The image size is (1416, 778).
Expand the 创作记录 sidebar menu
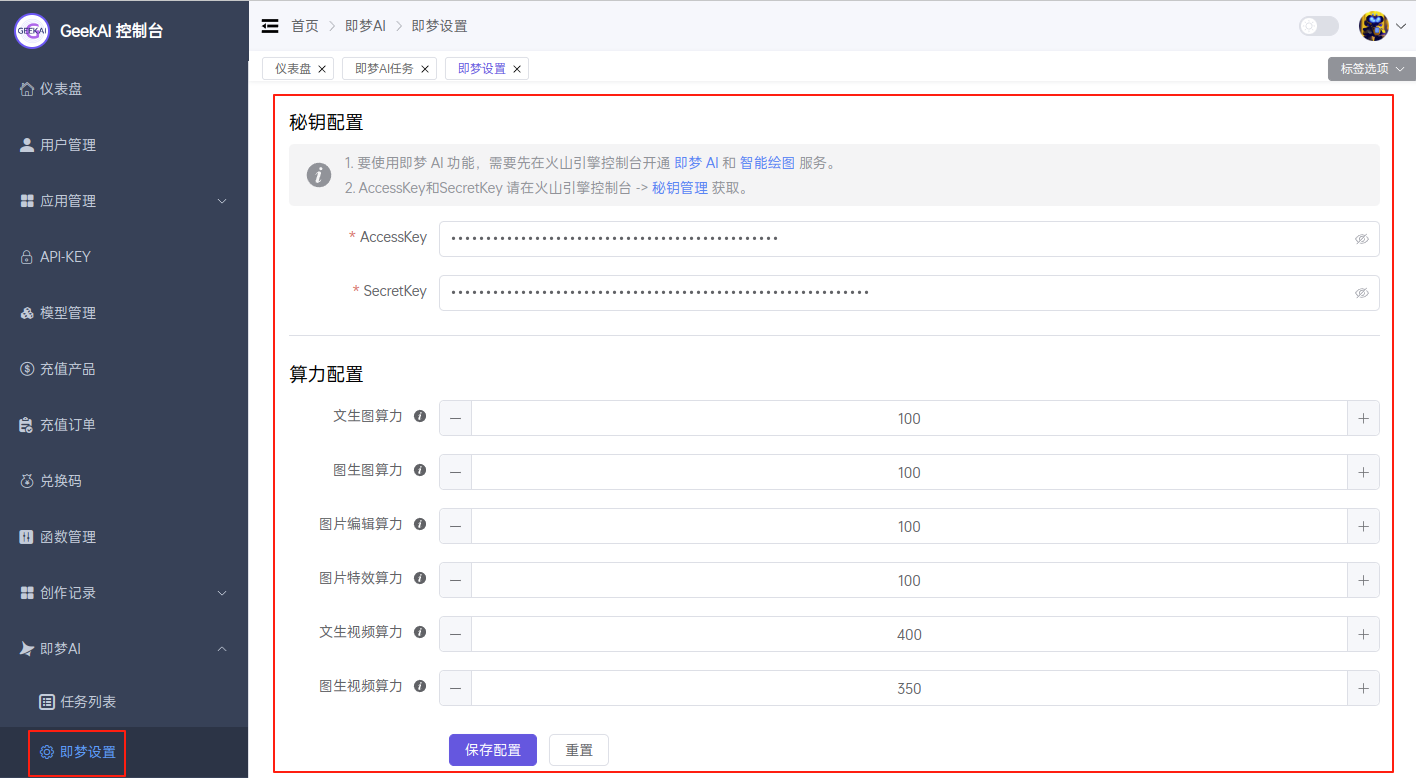pos(124,593)
